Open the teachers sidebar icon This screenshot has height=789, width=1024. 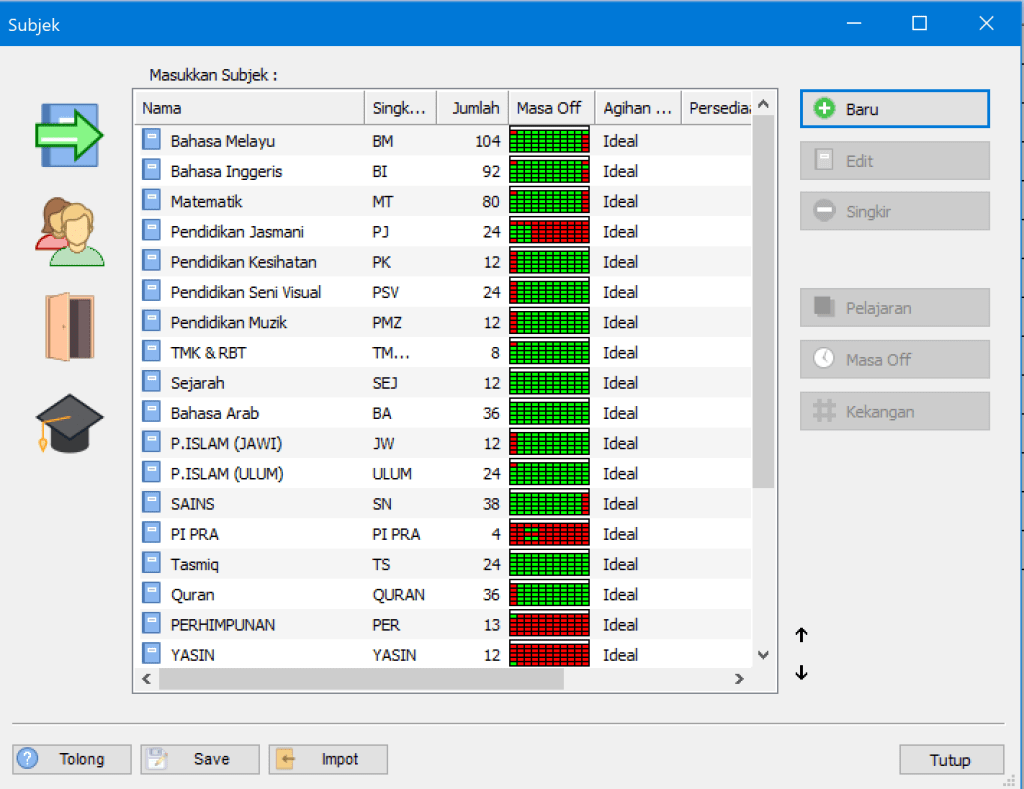pos(69,232)
